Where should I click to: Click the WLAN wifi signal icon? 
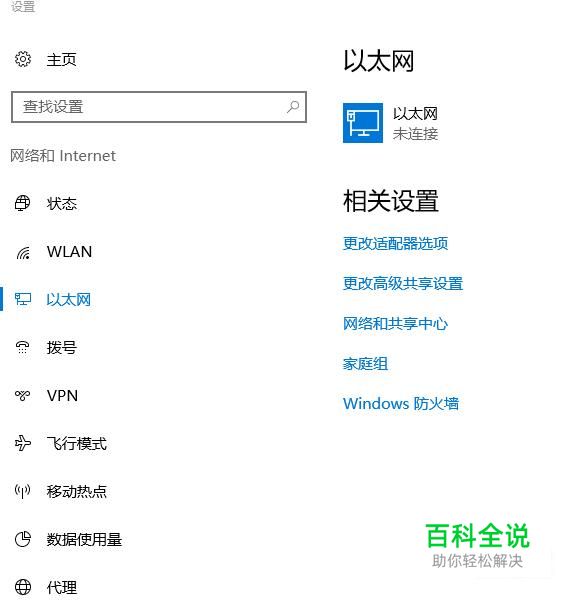point(23,252)
